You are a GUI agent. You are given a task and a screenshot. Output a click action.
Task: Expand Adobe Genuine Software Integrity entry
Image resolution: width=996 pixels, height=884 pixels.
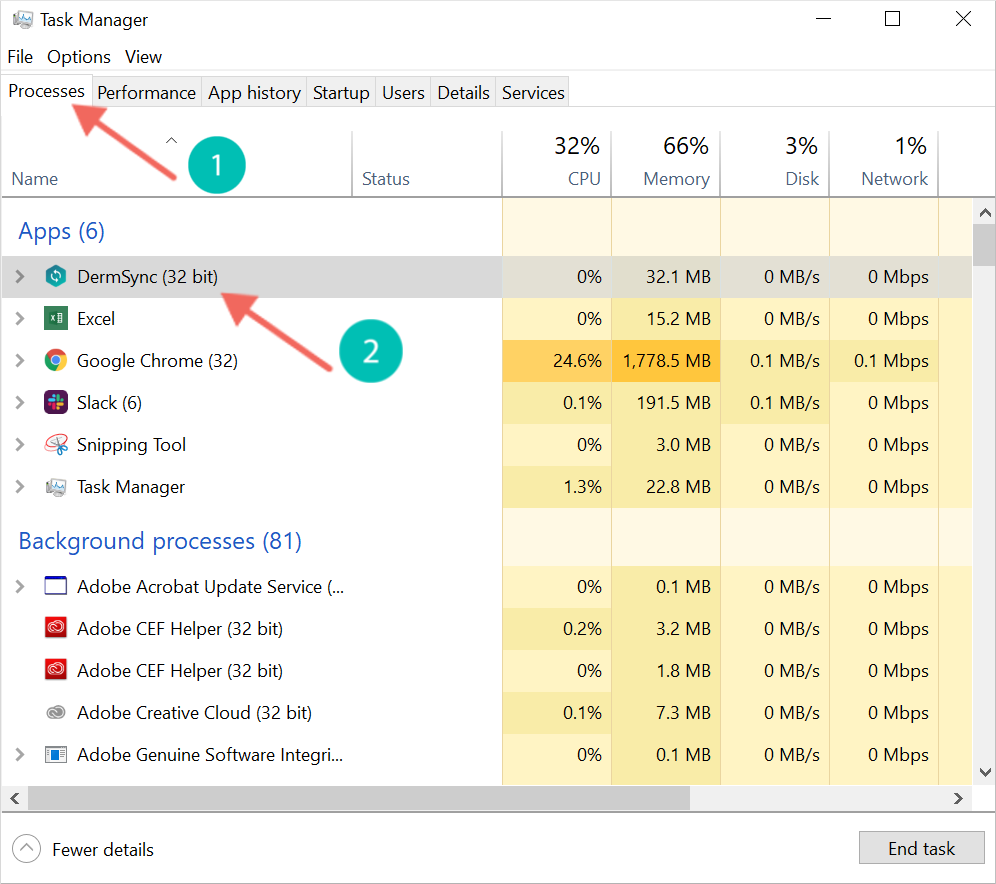(x=20, y=754)
